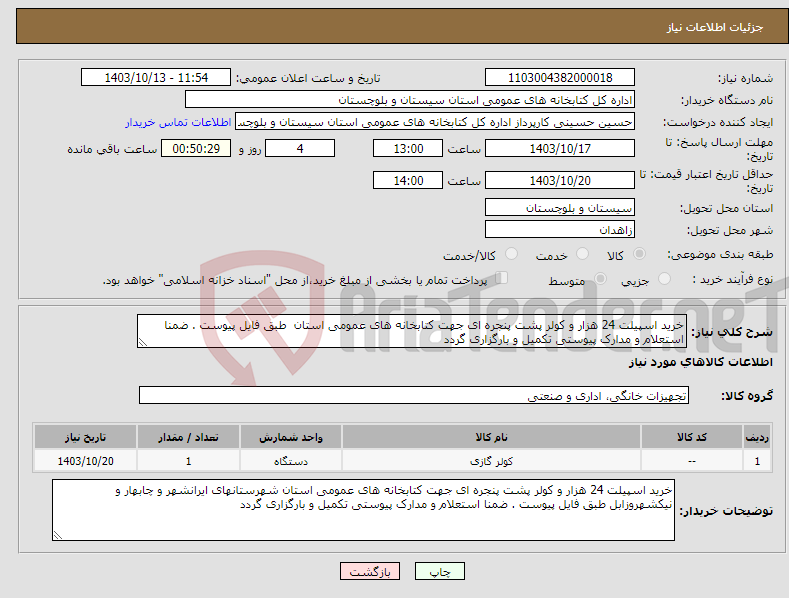Click the response deadline date 1403/10/17
Image resolution: width=789 pixels, height=598 pixels.
(560, 148)
